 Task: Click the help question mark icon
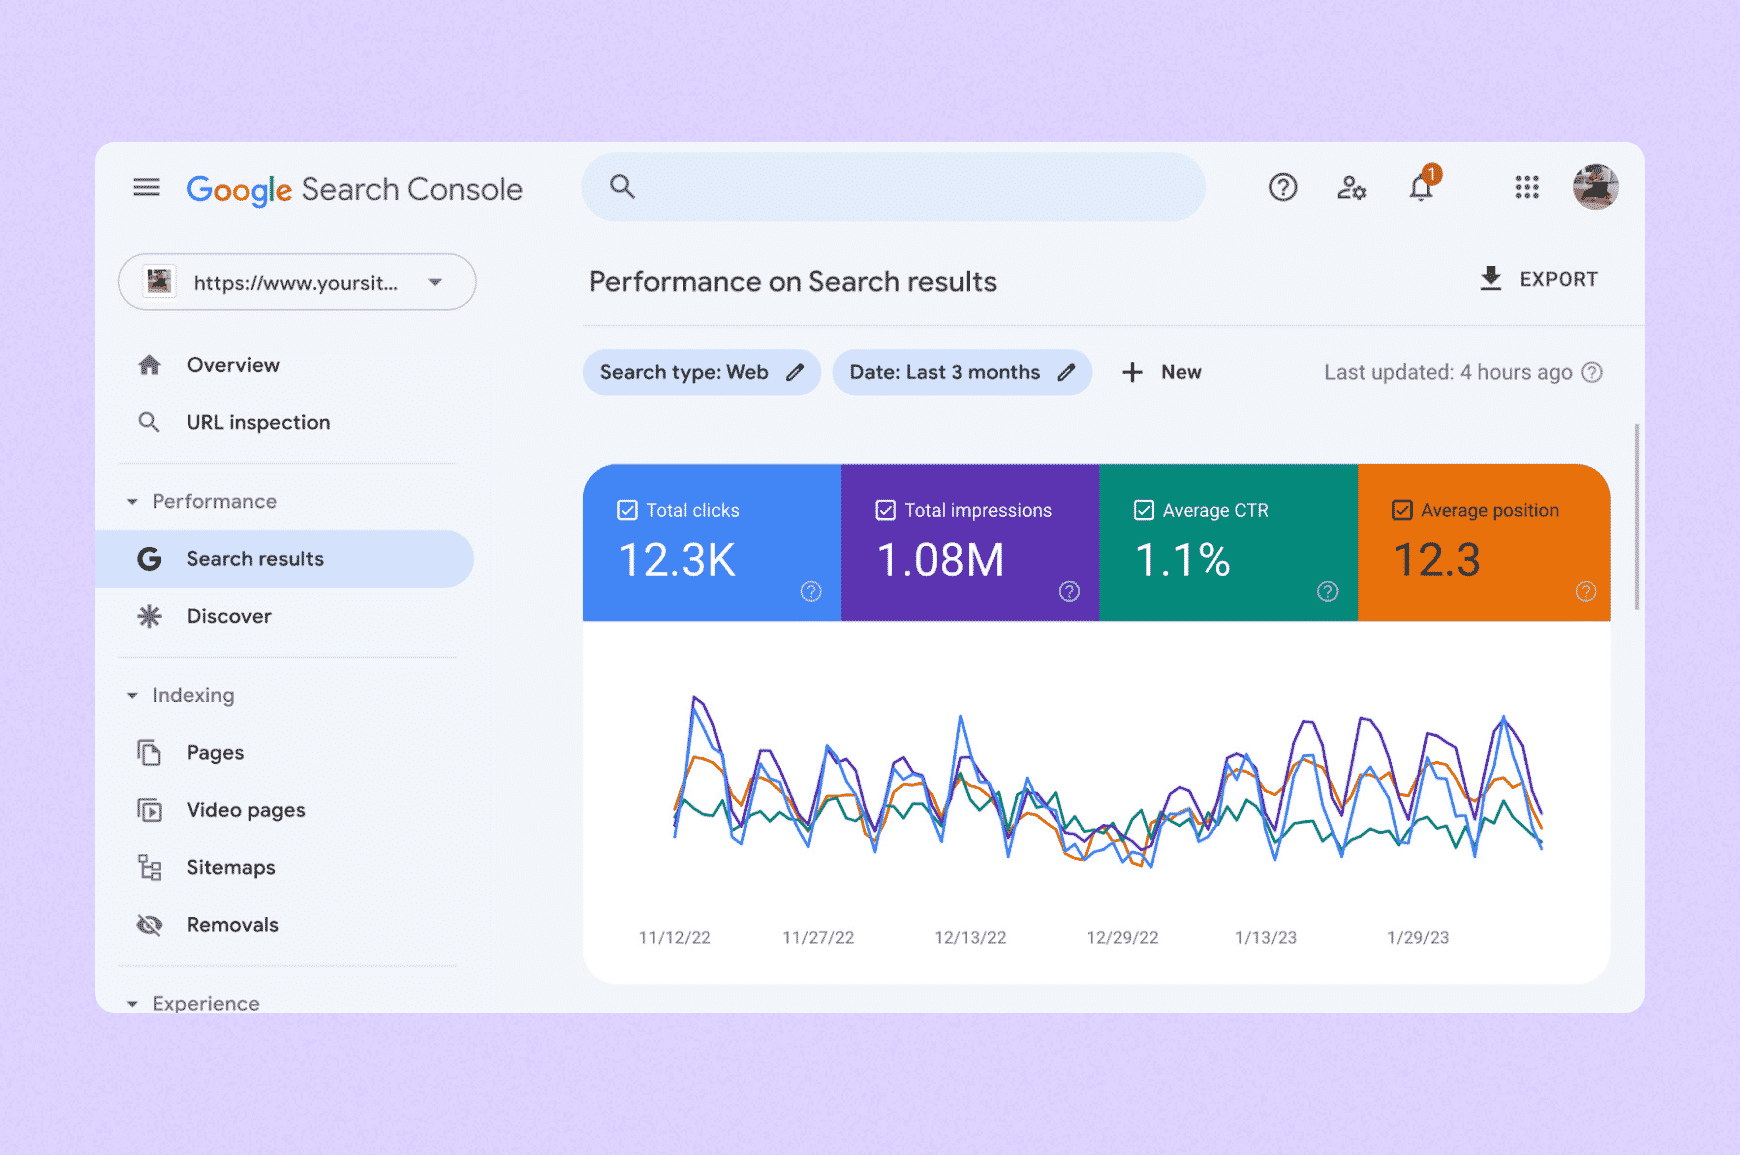tap(1282, 187)
